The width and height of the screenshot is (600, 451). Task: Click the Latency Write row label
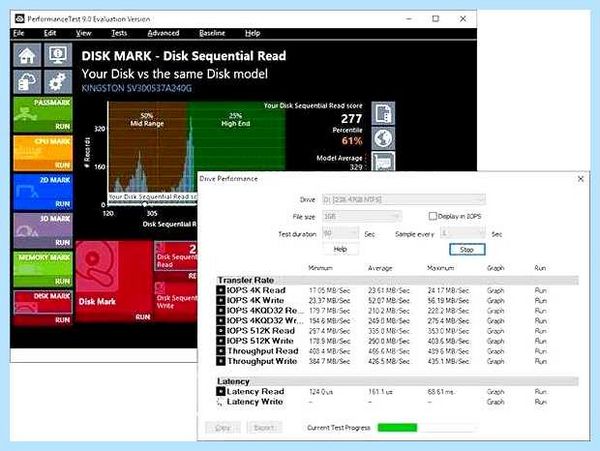(x=255, y=402)
